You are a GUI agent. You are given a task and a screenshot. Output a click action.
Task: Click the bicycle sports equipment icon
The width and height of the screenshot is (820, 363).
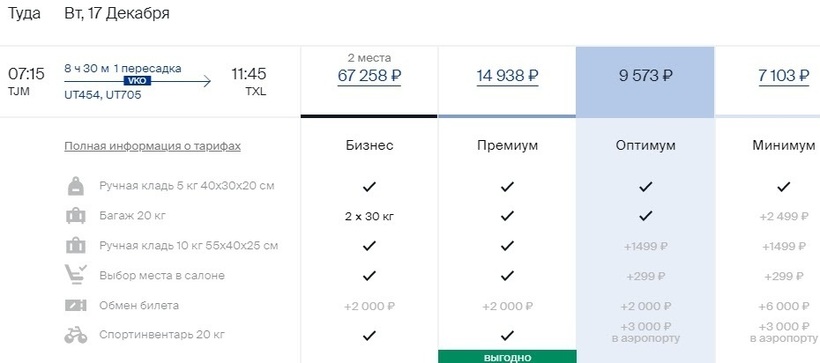(76, 335)
